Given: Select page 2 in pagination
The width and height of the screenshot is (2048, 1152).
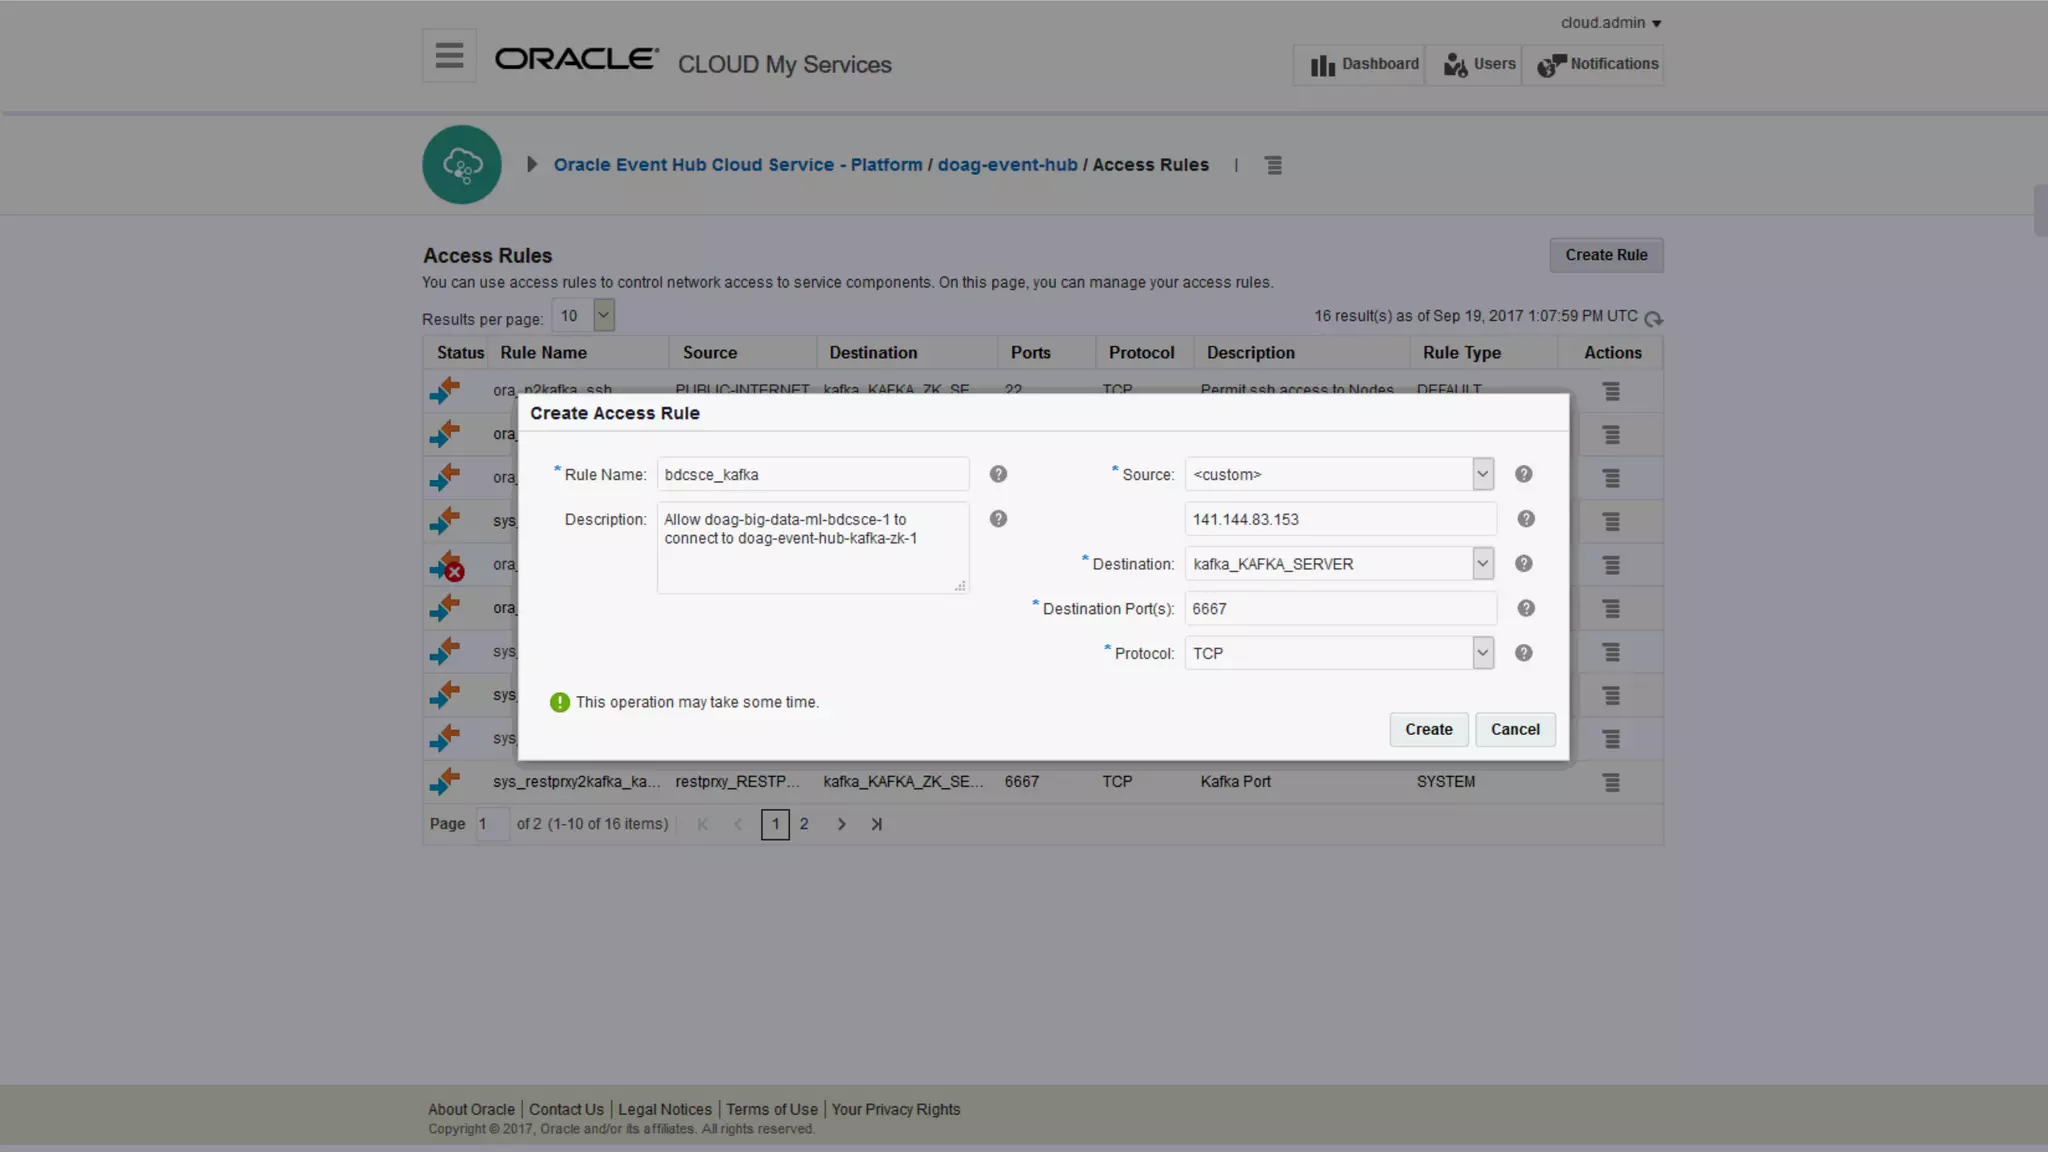Looking at the screenshot, I should click(803, 824).
